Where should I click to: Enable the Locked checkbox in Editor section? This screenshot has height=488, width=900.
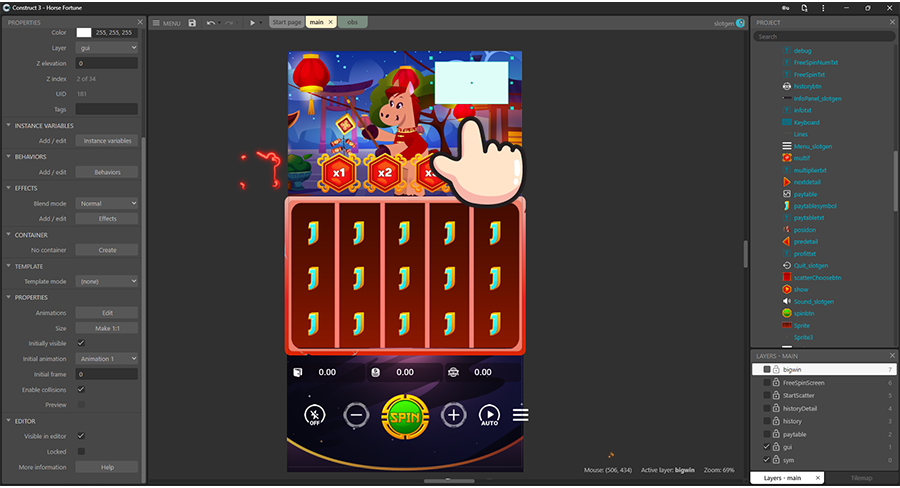[81, 452]
